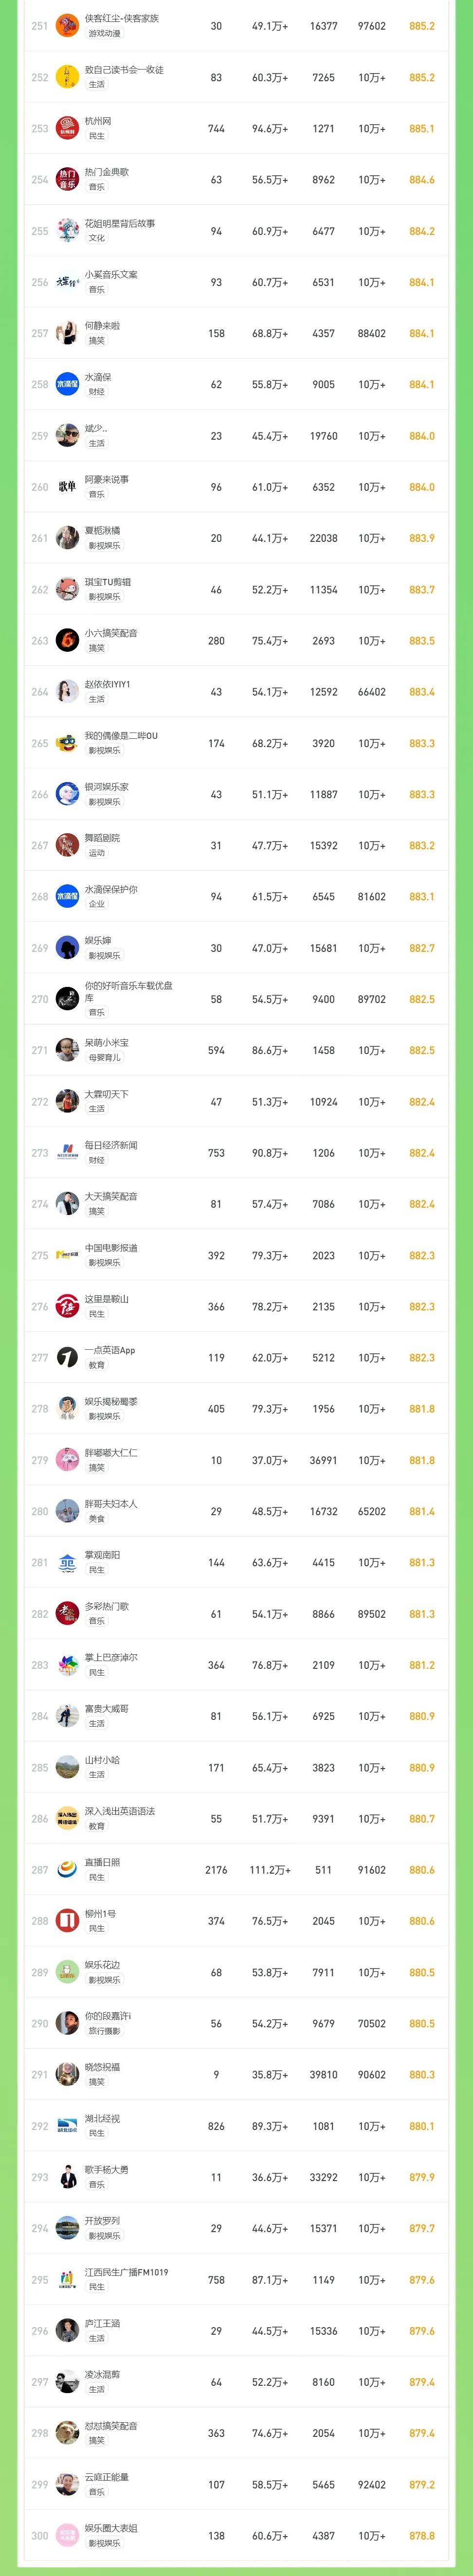Click the 财经 tag under 水滴保
The image size is (473, 2576).
click(96, 391)
